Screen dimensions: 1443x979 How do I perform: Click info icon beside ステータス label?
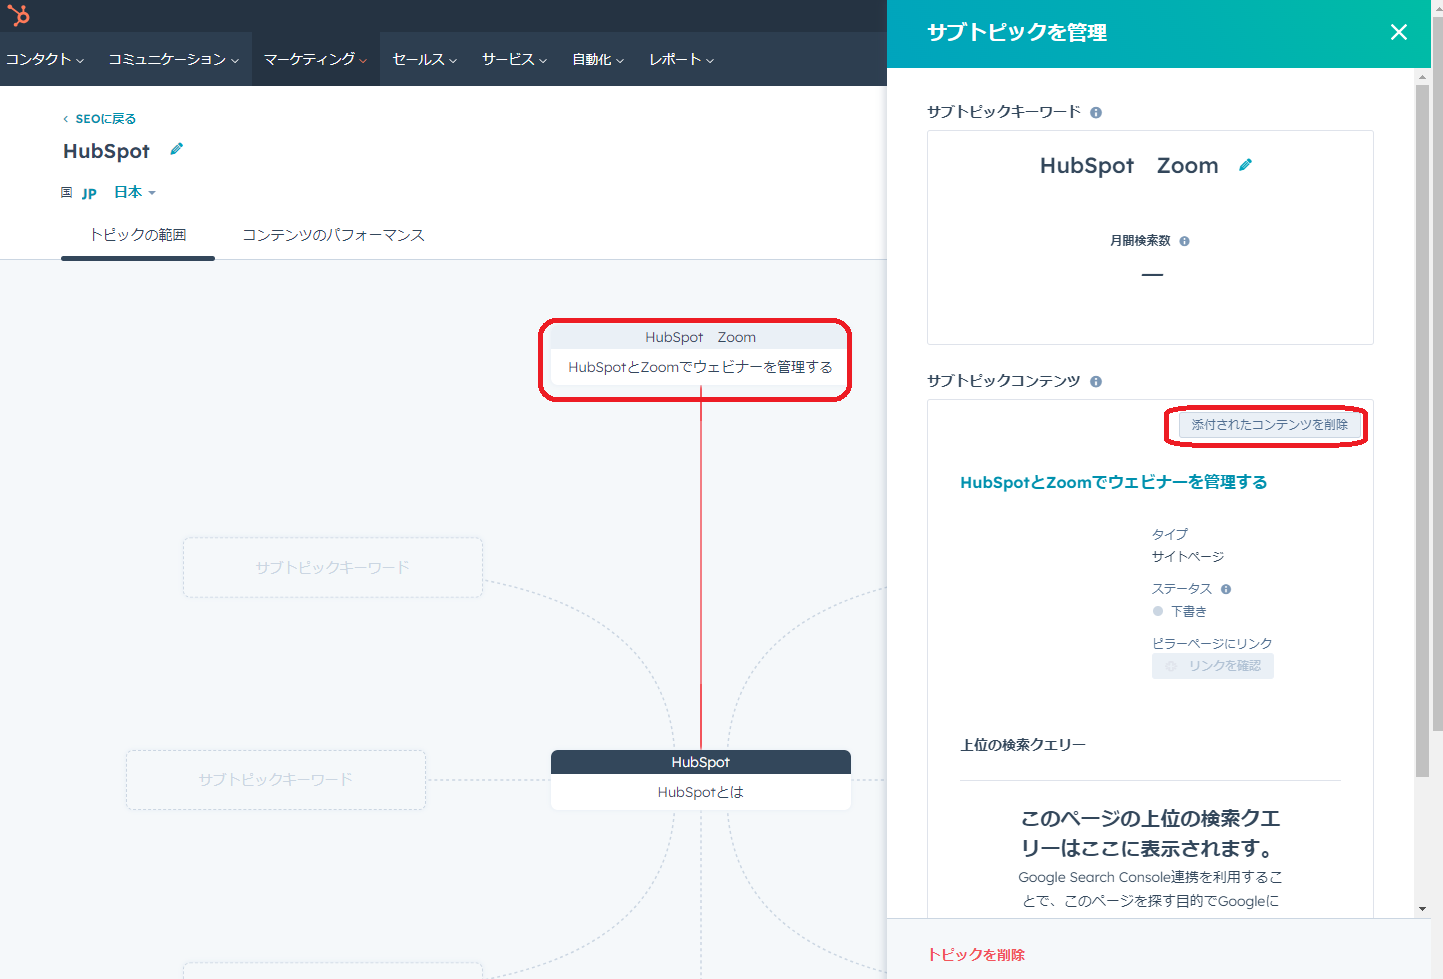point(1226,589)
